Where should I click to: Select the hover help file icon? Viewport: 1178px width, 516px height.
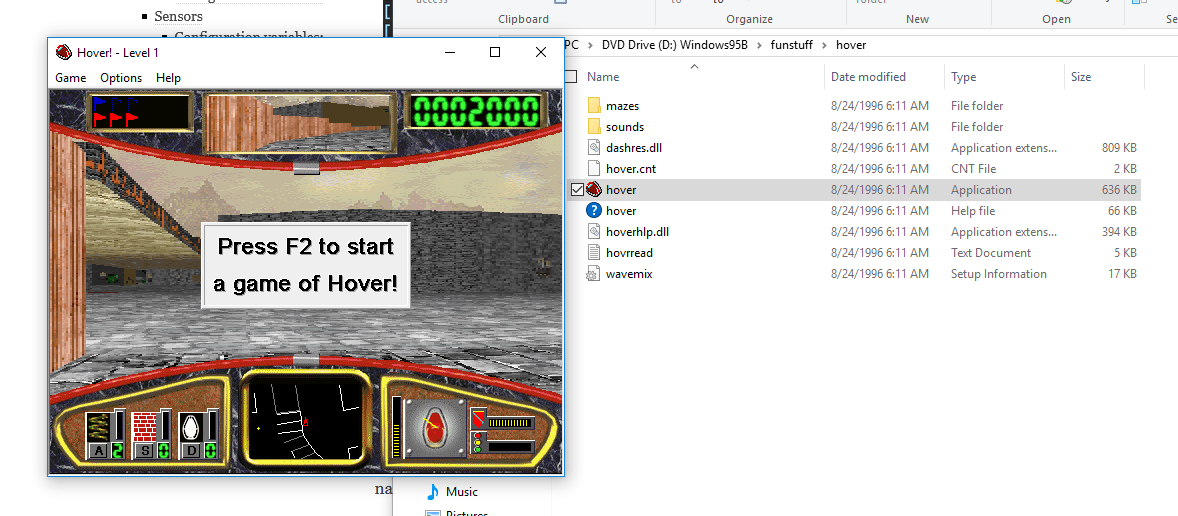(x=594, y=211)
